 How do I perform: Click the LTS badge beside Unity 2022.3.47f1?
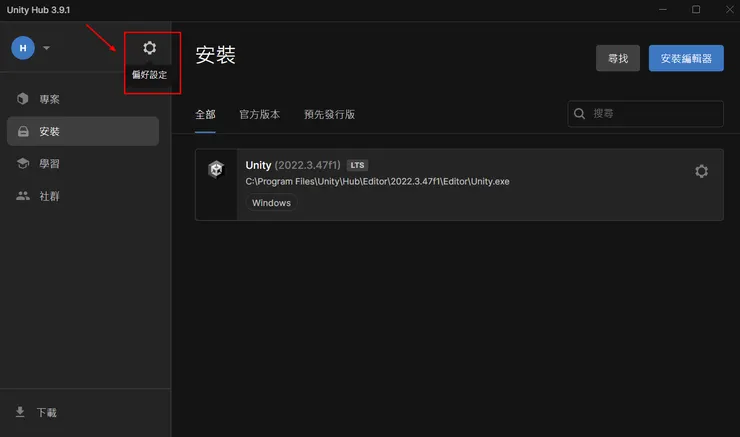coord(357,165)
